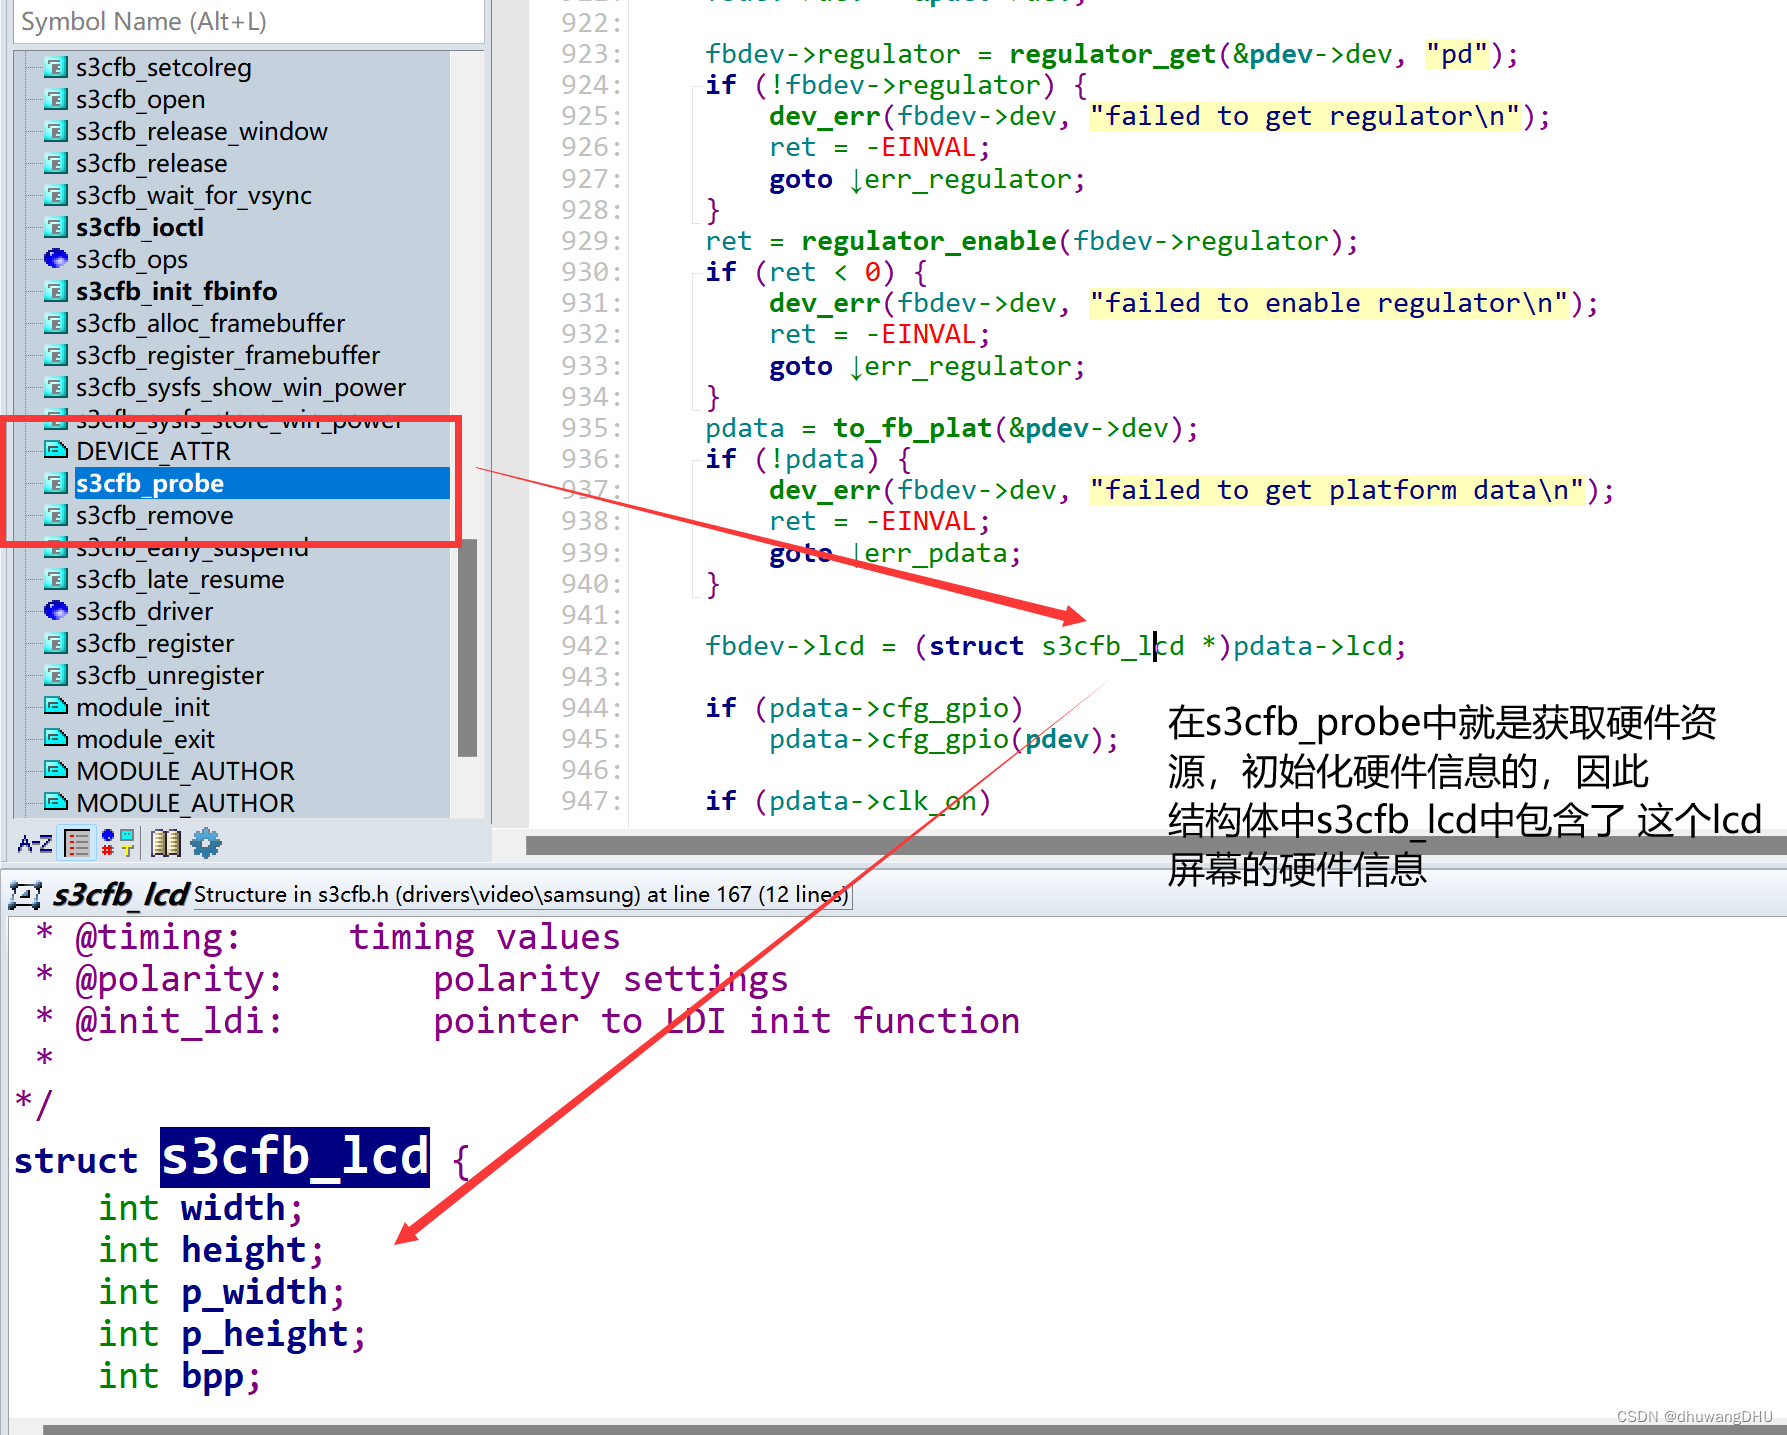Follow goto err_regulator on line 927
This screenshot has width=1787, height=1435.
(x=926, y=179)
